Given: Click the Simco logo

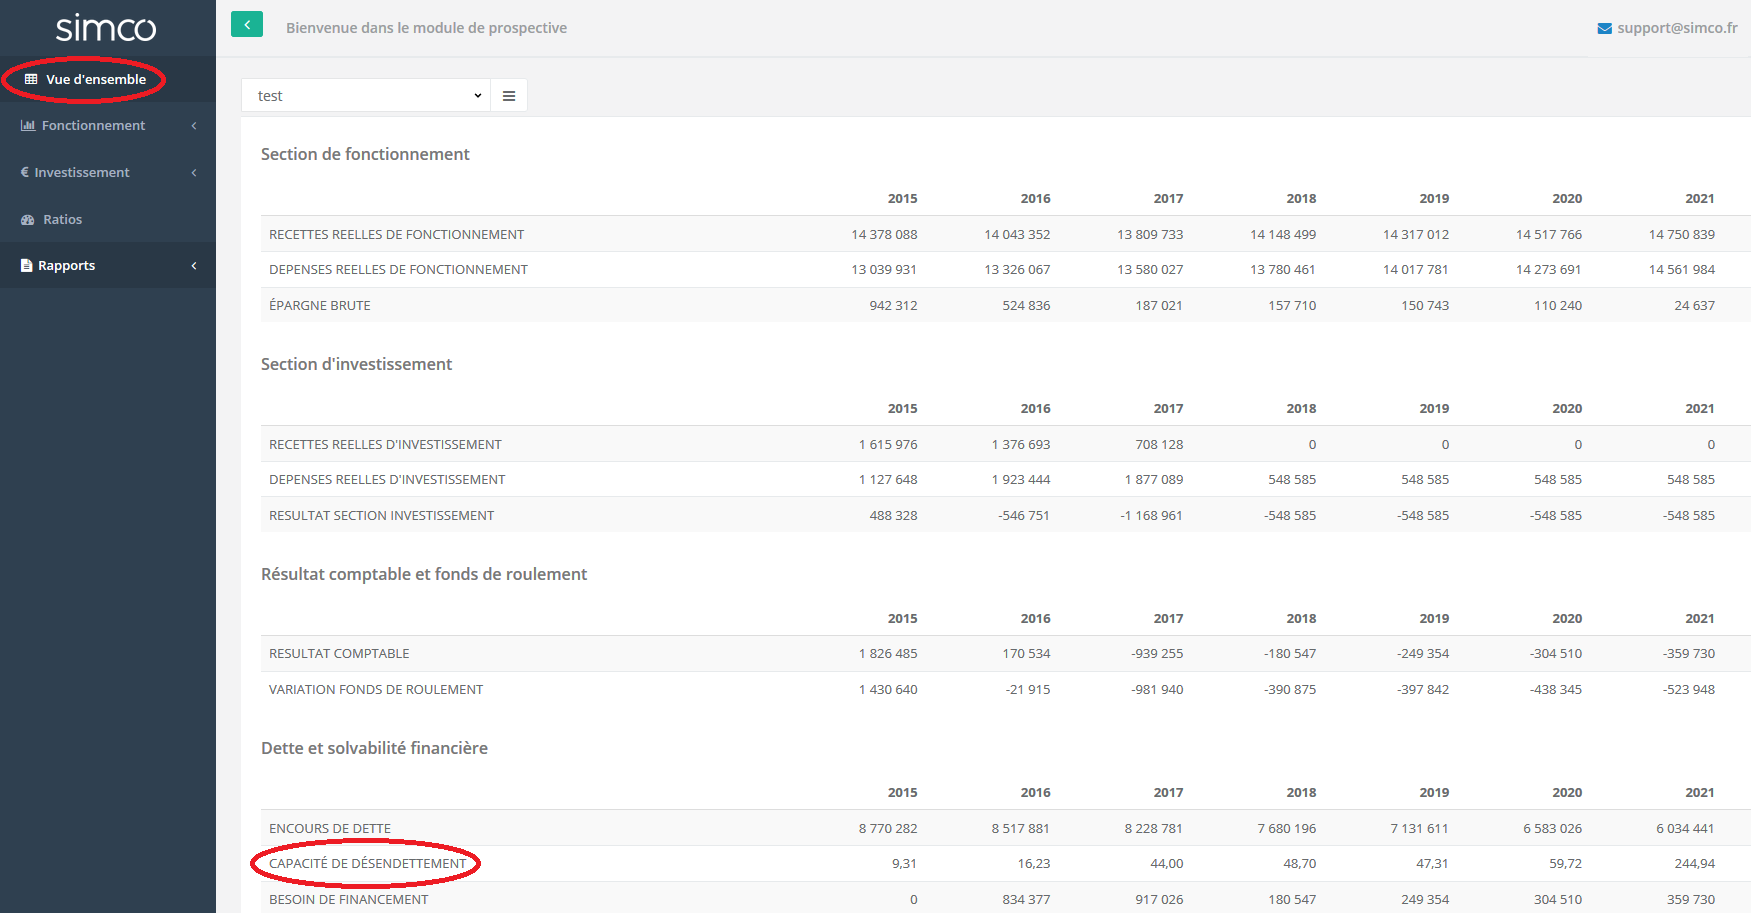Looking at the screenshot, I should [106, 28].
